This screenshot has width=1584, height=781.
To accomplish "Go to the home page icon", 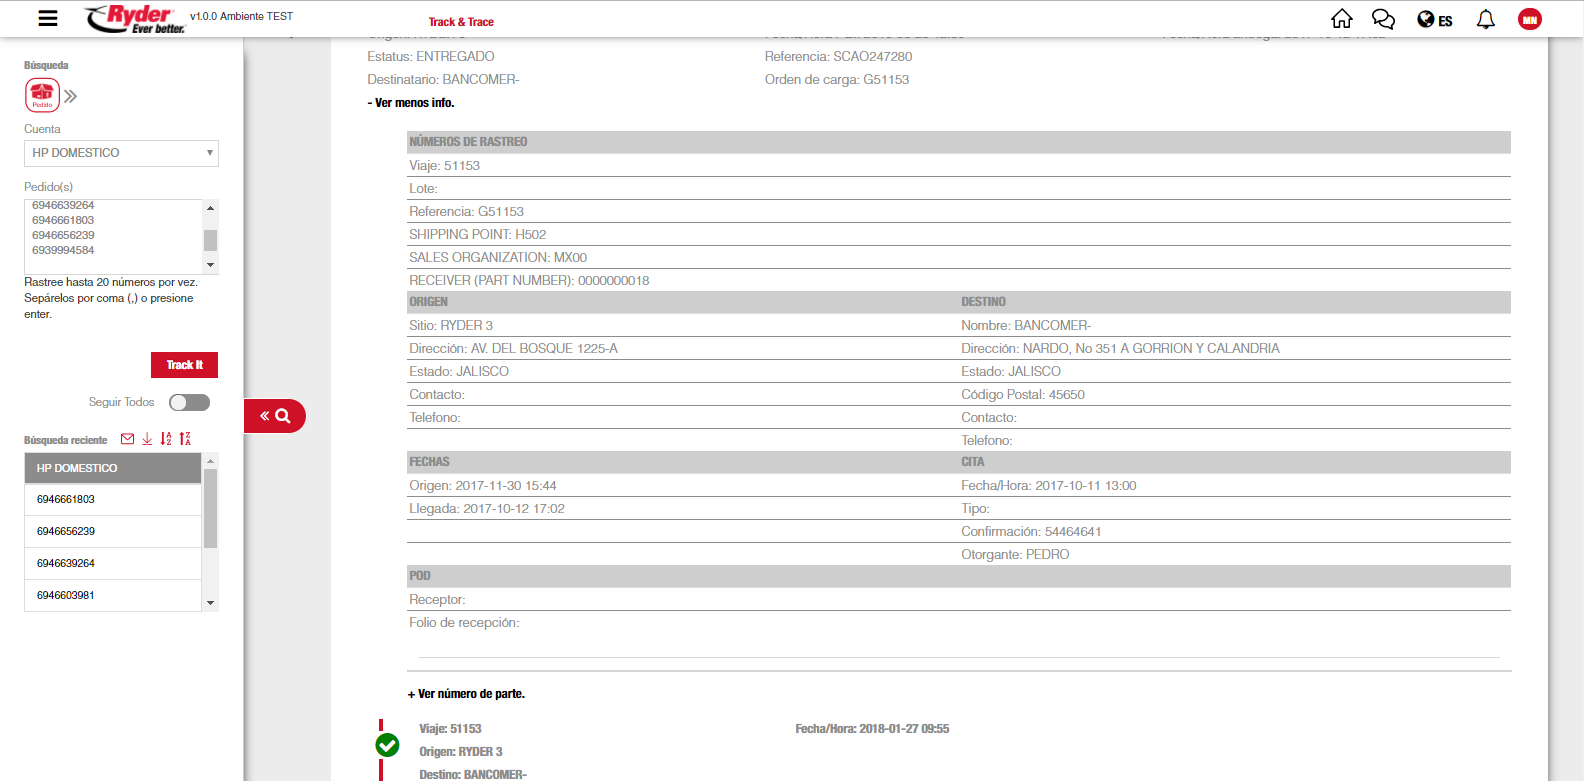I will pyautogui.click(x=1341, y=19).
